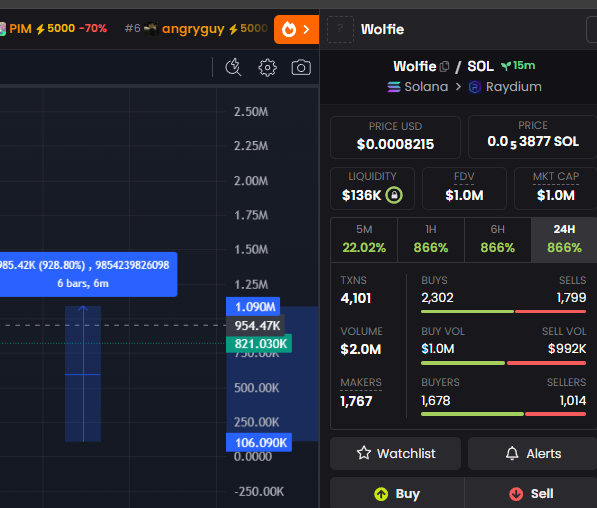597x508 pixels.
Task: Click the PIM trending token
Action: coord(53,29)
